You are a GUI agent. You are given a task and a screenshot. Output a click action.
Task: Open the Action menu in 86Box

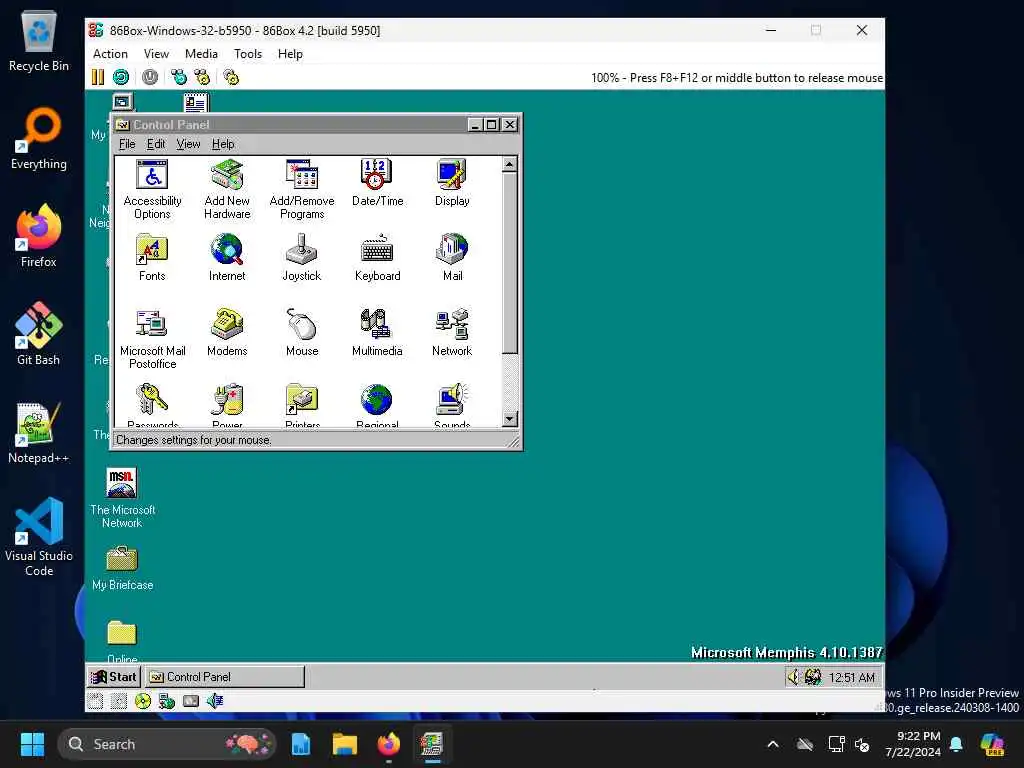[x=110, y=54]
